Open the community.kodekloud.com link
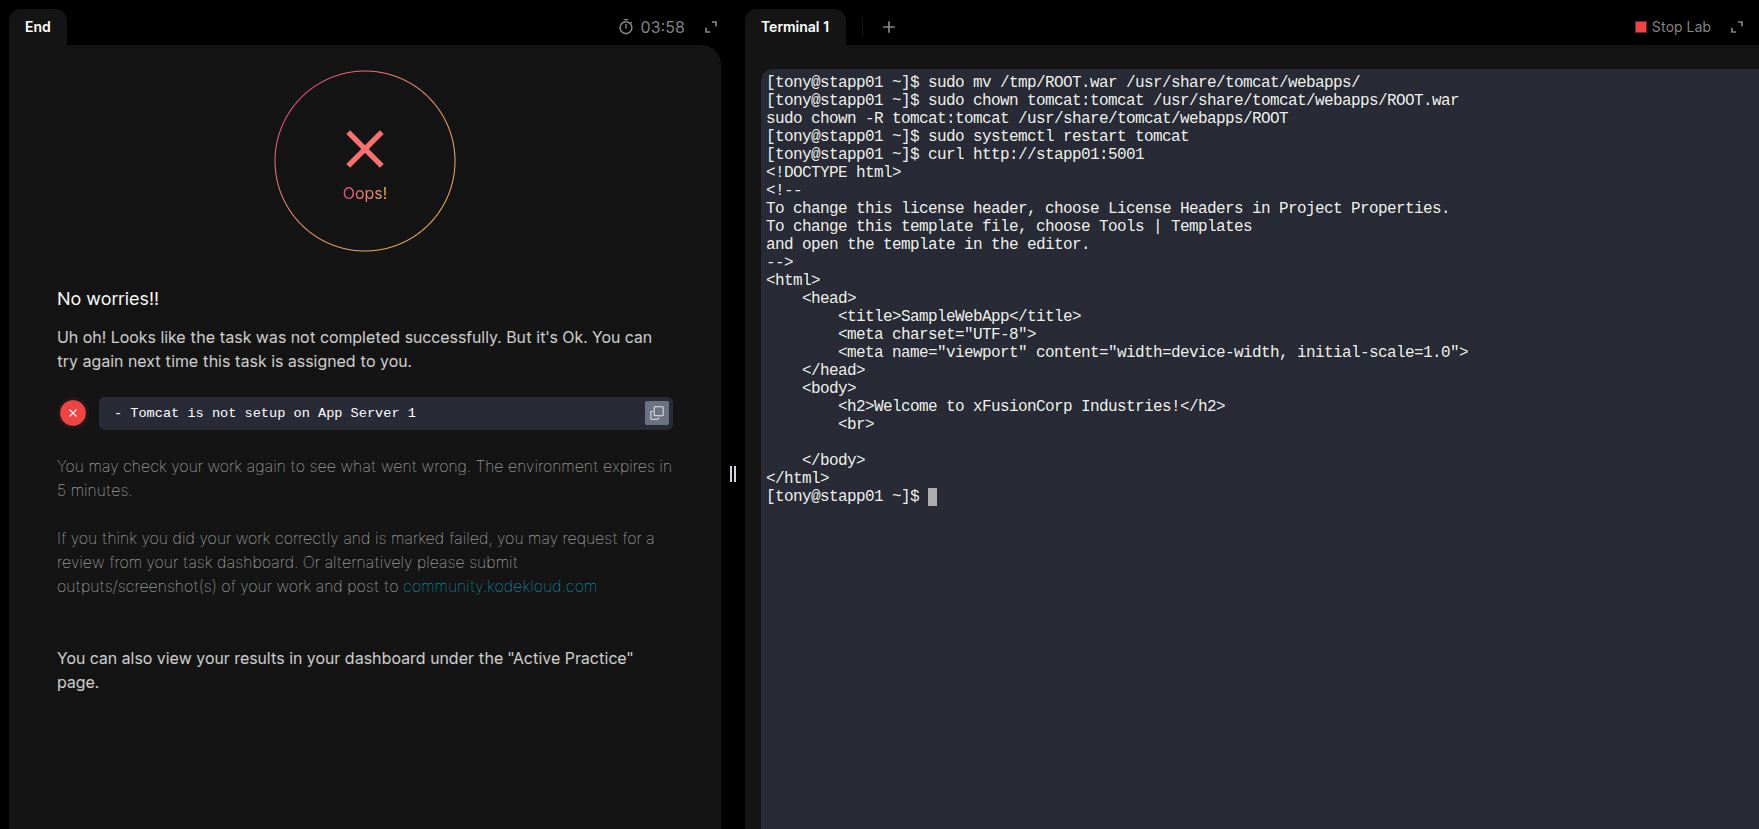1759x829 pixels. [x=500, y=587]
